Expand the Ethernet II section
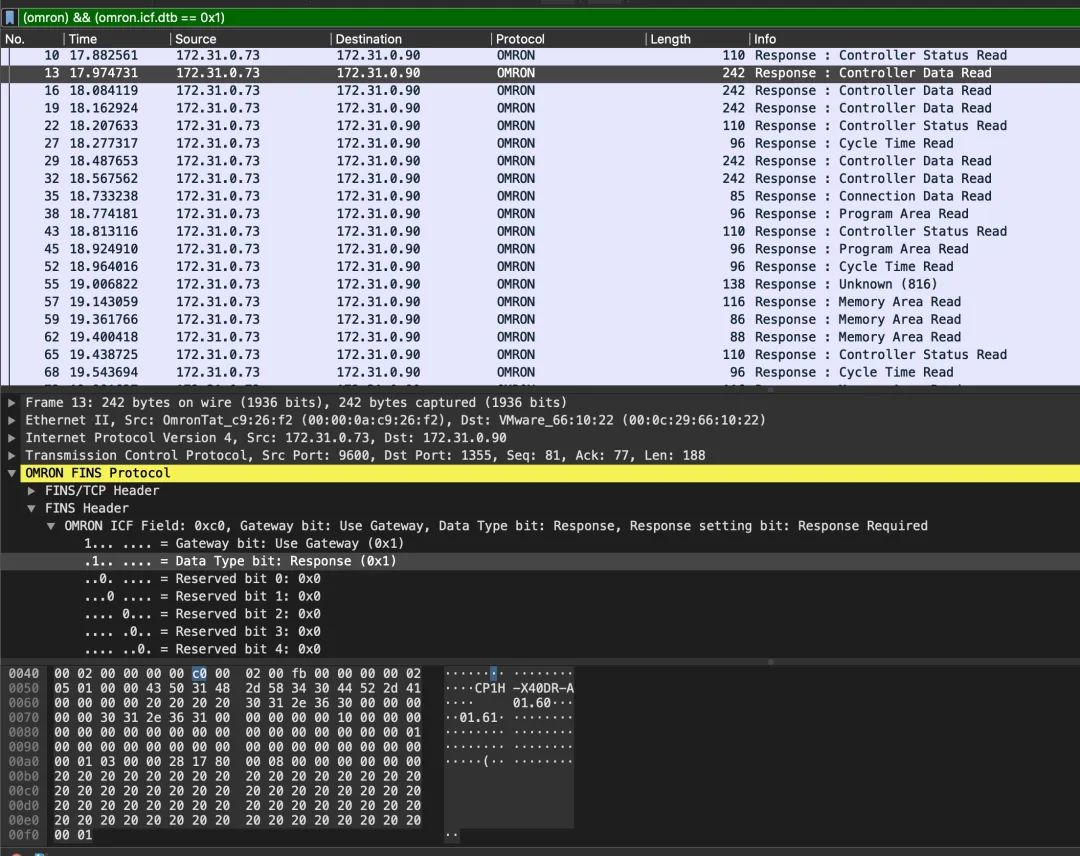The image size is (1080, 856). click(x=12, y=420)
